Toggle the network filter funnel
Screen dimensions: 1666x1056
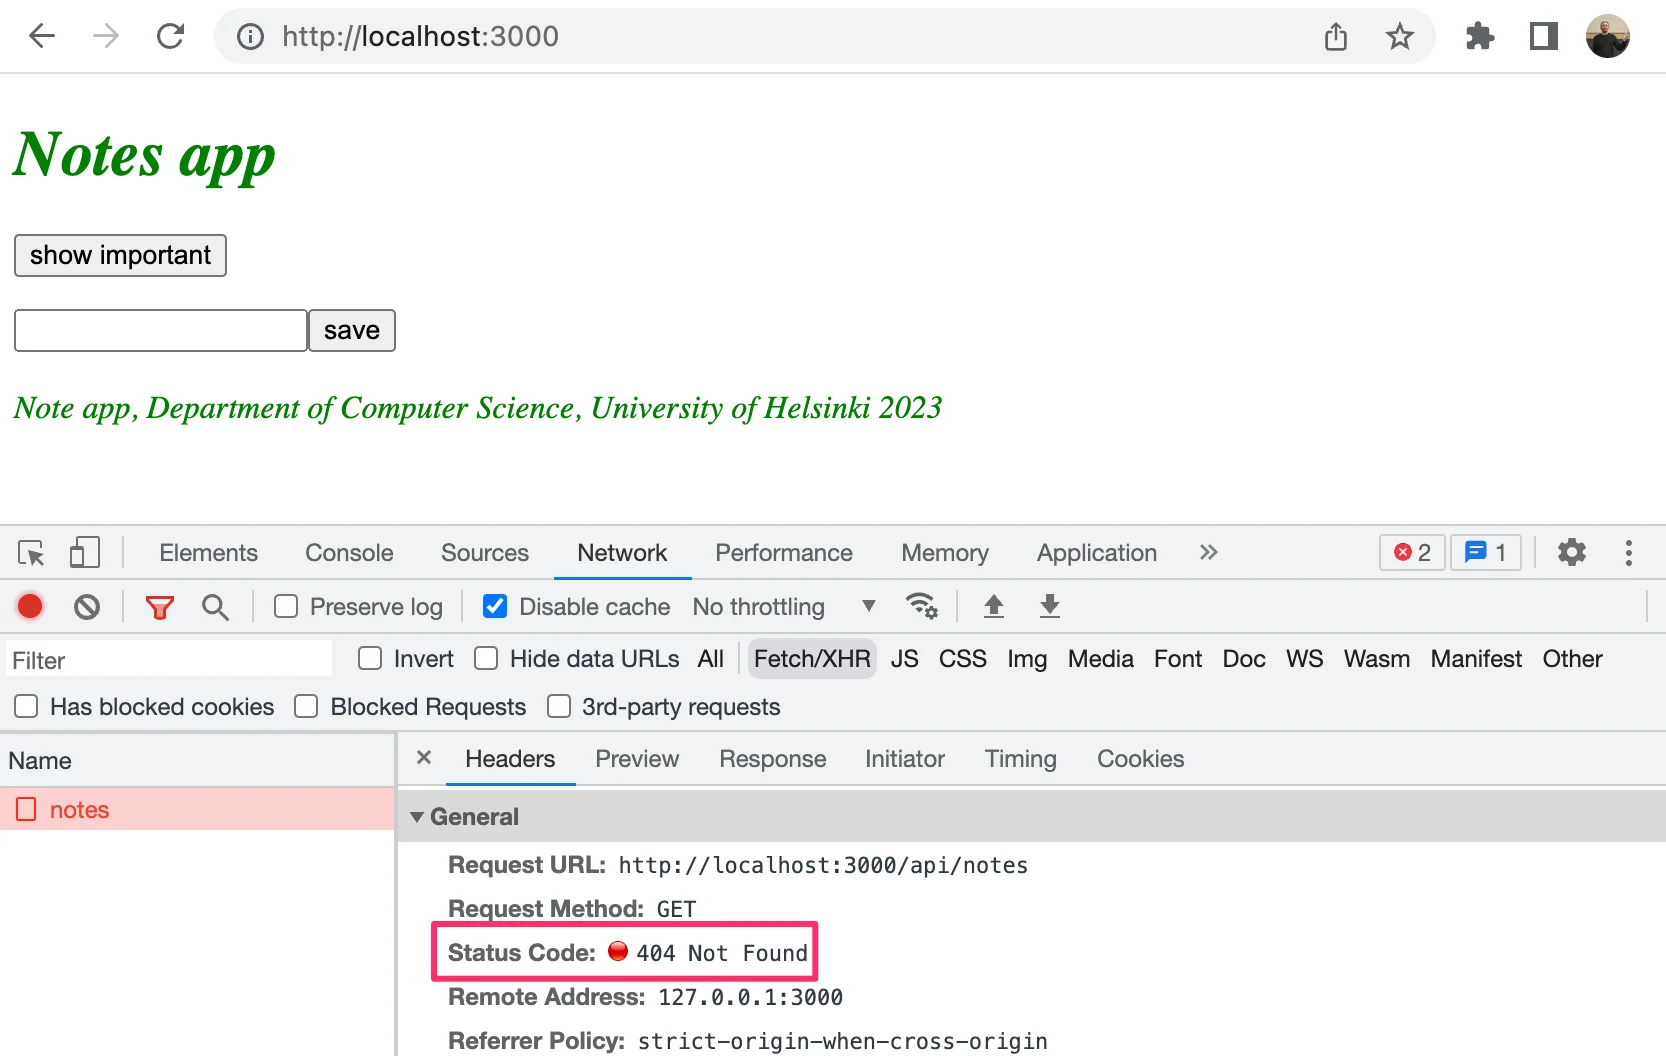160,607
